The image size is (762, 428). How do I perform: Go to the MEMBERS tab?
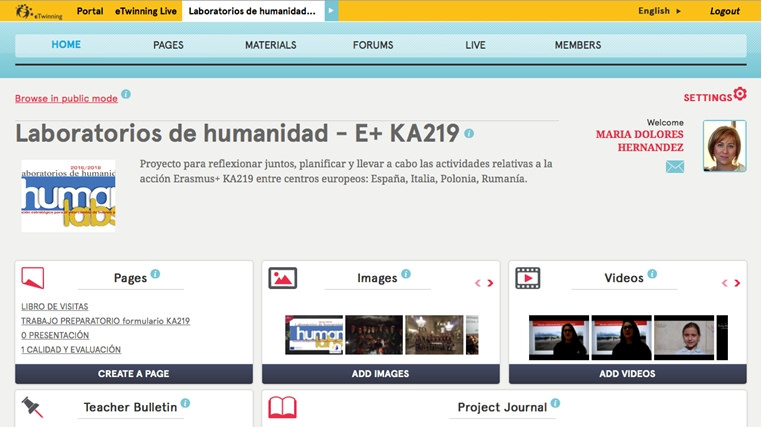click(578, 45)
